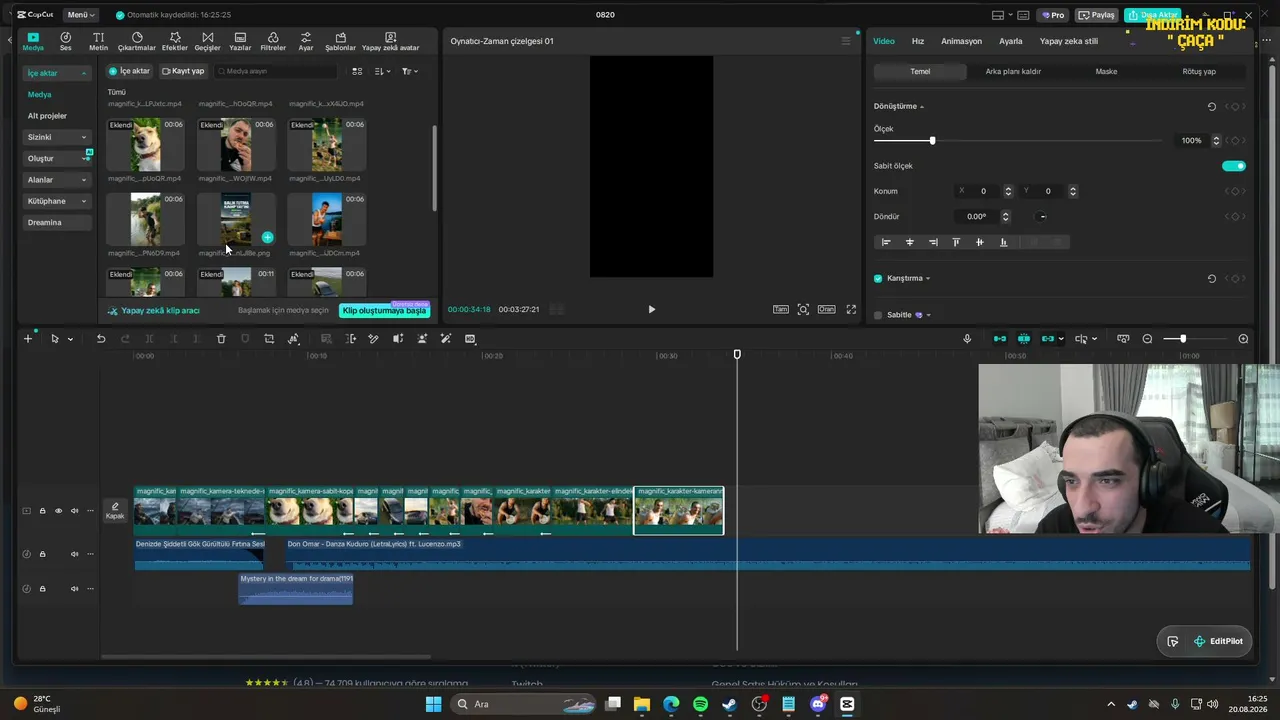Expand the Oluştur sidebar section

57,158
